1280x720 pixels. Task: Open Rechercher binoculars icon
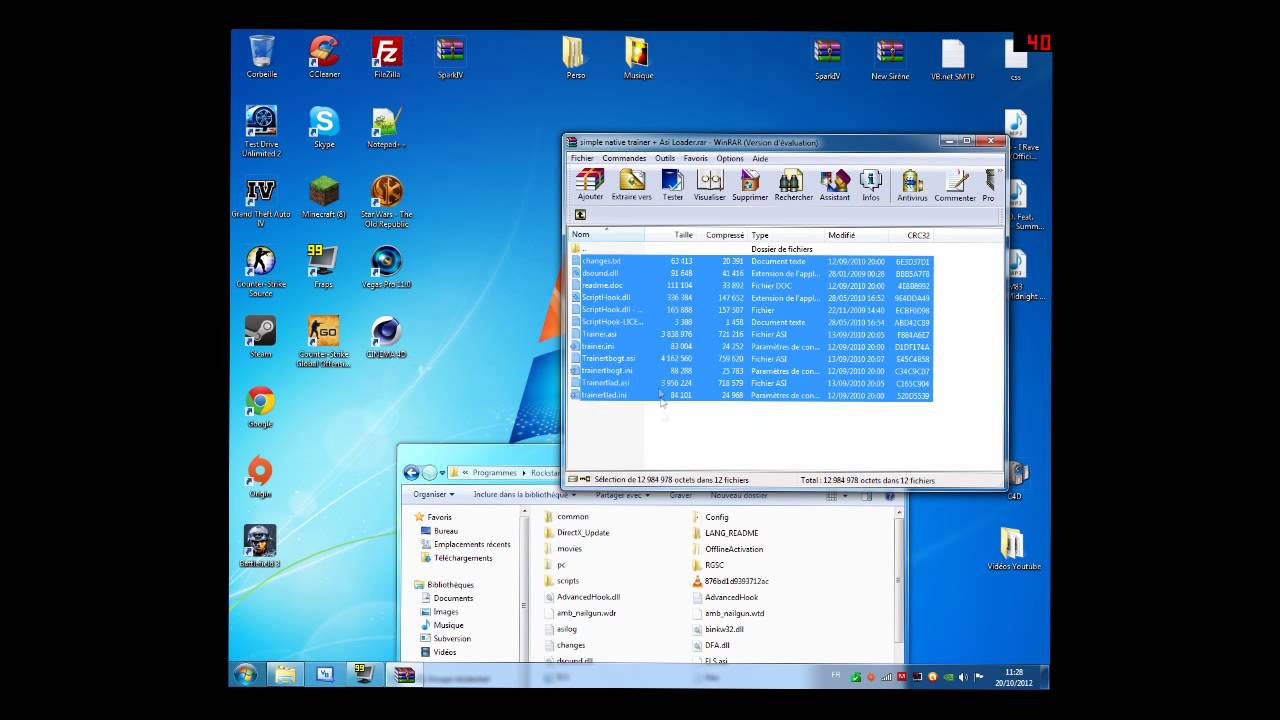pyautogui.click(x=793, y=185)
